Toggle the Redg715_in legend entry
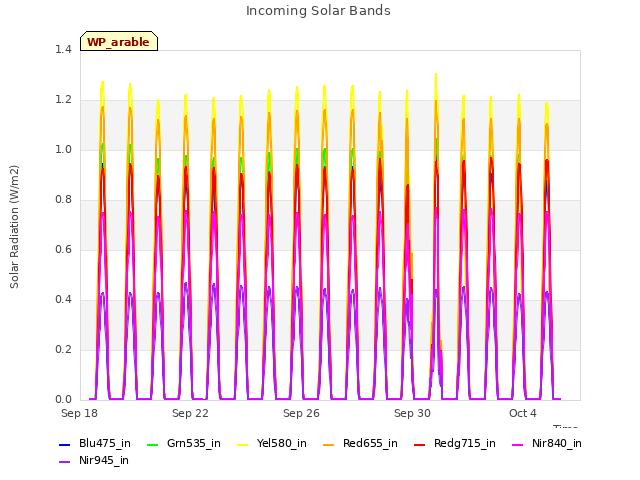 coord(454,444)
